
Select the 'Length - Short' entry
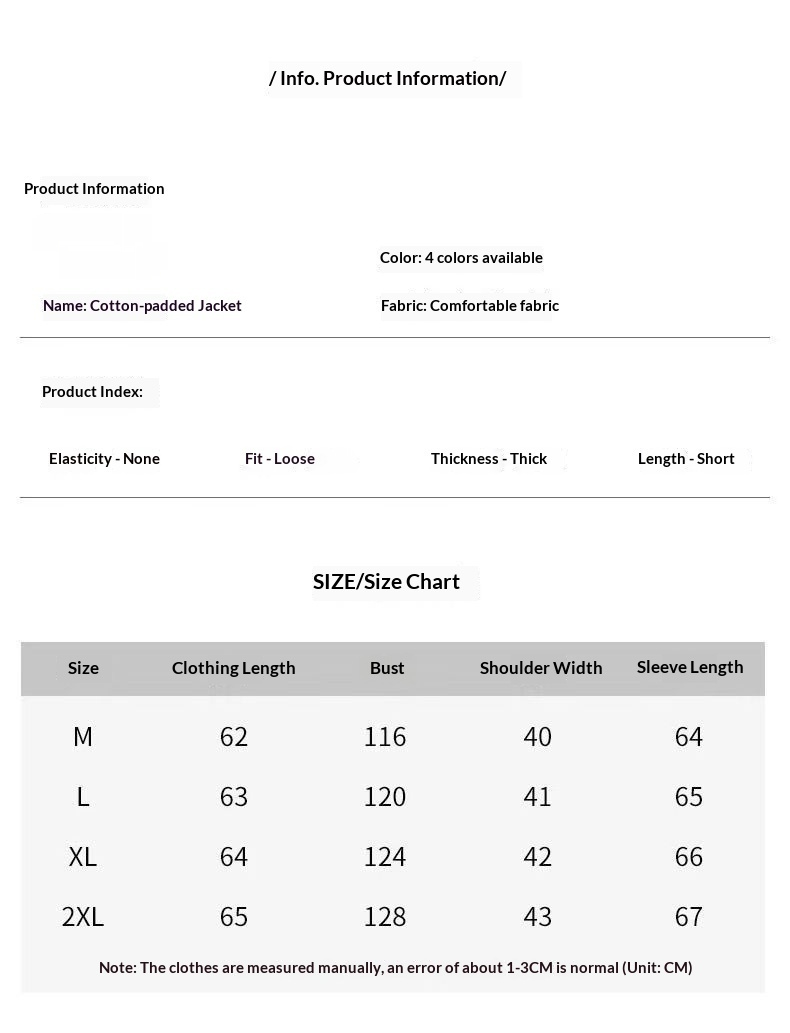(686, 459)
